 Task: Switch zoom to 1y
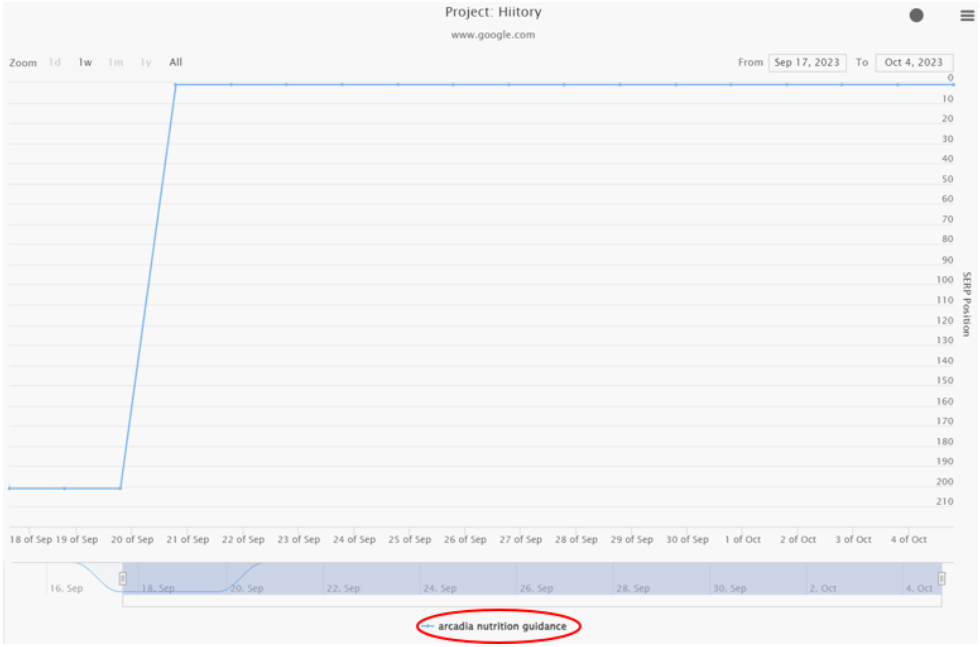click(146, 62)
